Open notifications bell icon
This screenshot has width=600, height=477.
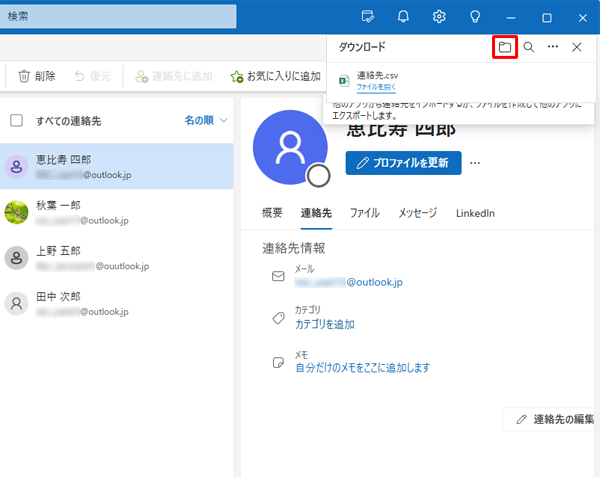(x=403, y=16)
